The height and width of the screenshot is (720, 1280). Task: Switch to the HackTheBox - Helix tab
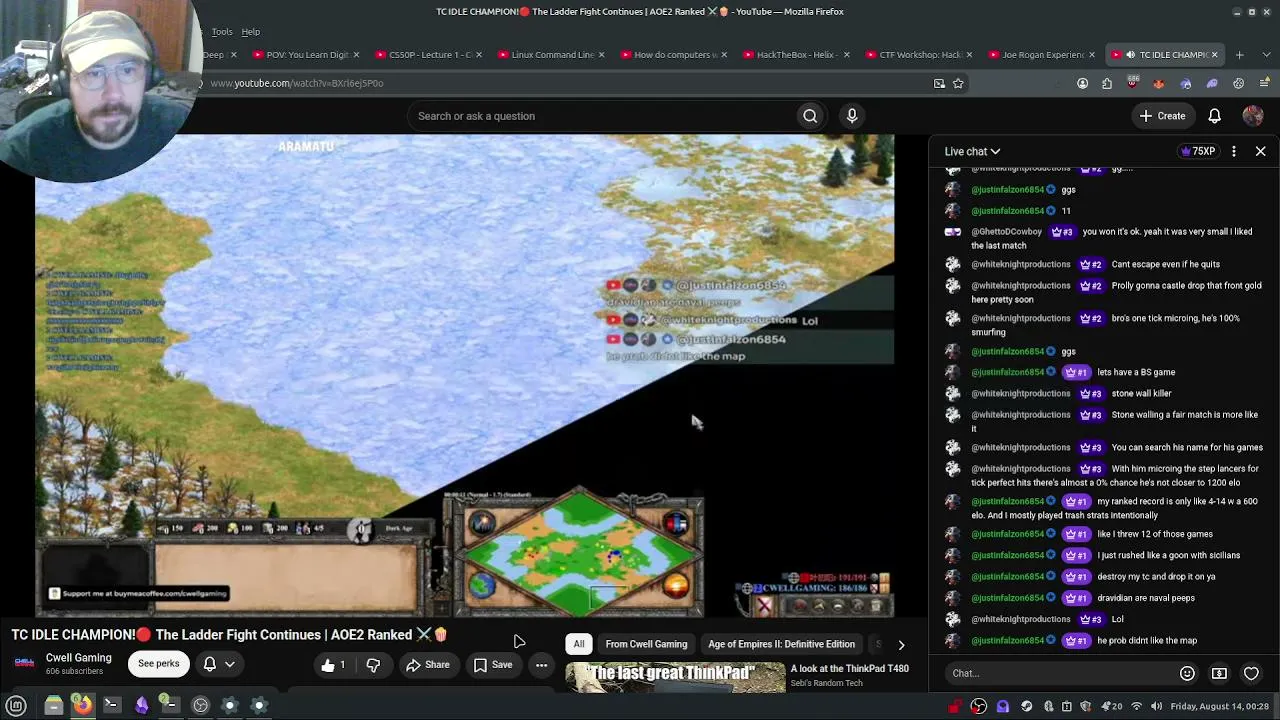coord(796,55)
